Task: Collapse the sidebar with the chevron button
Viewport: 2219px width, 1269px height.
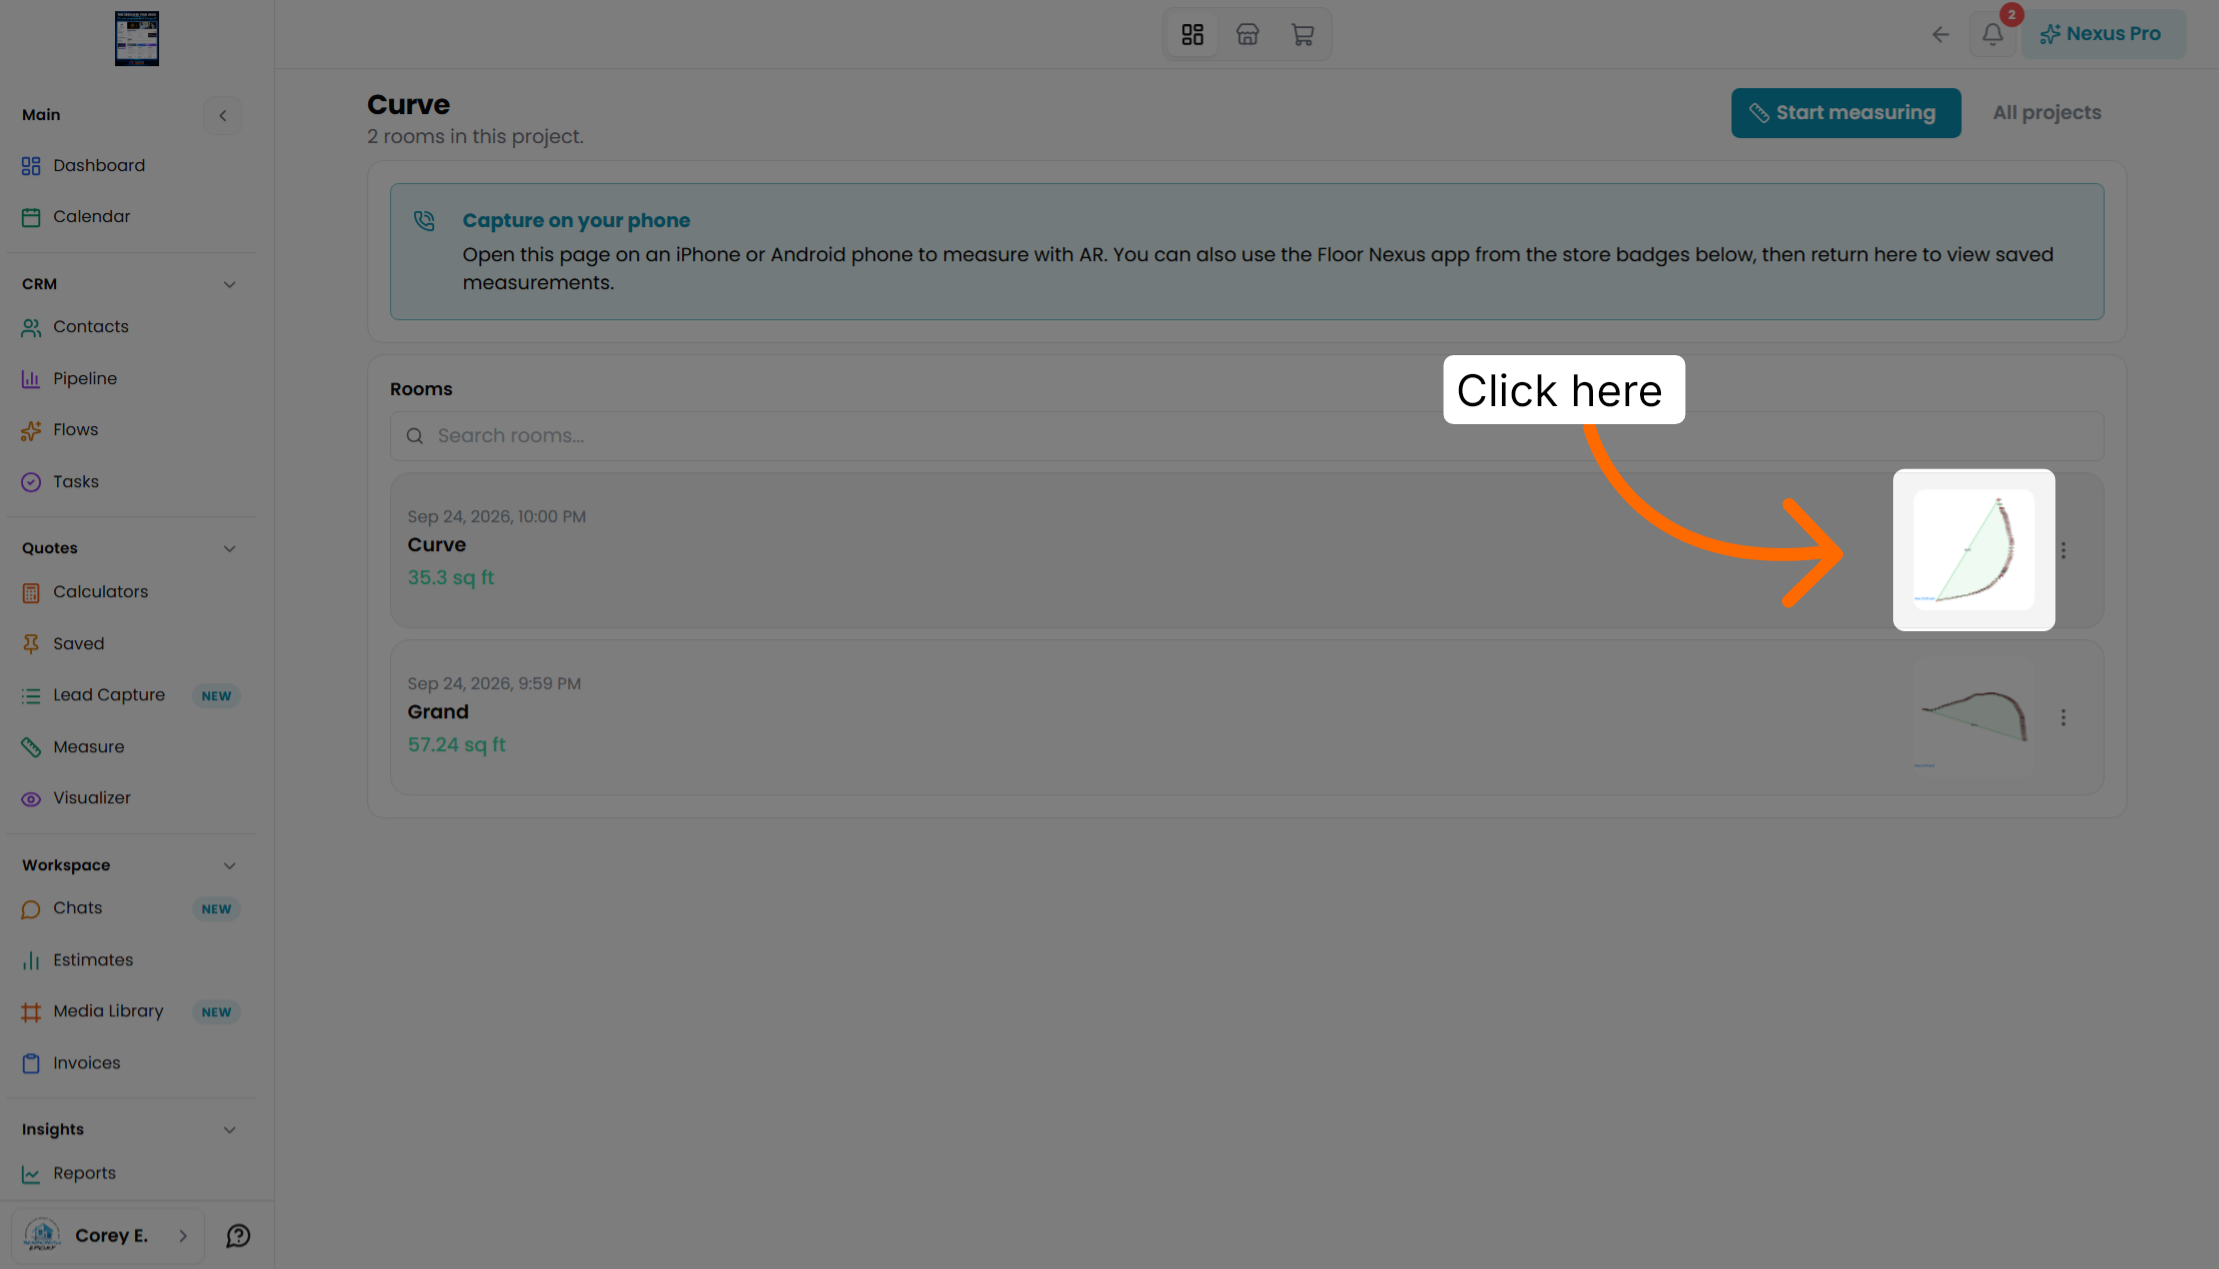Action: (x=223, y=115)
